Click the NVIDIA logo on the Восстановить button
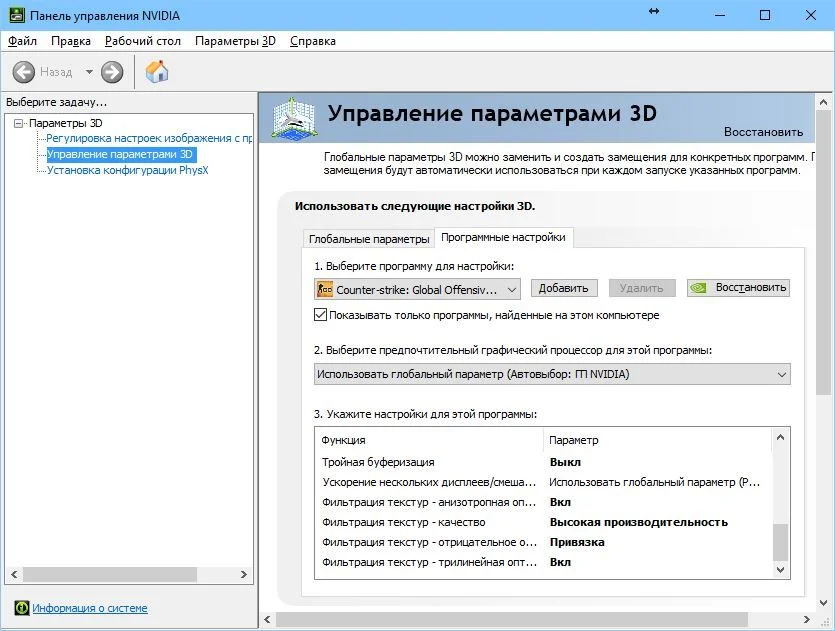Image resolution: width=835 pixels, height=631 pixels. 697,287
